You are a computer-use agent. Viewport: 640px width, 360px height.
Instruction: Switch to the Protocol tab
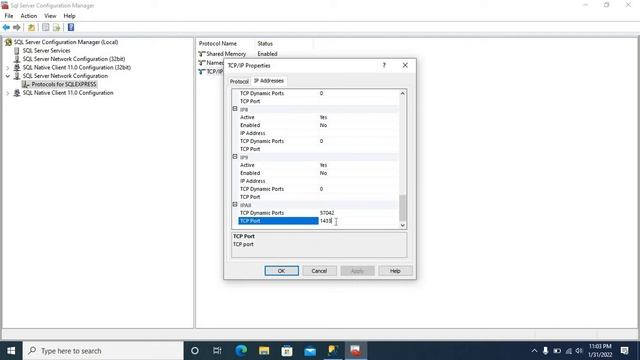click(239, 81)
